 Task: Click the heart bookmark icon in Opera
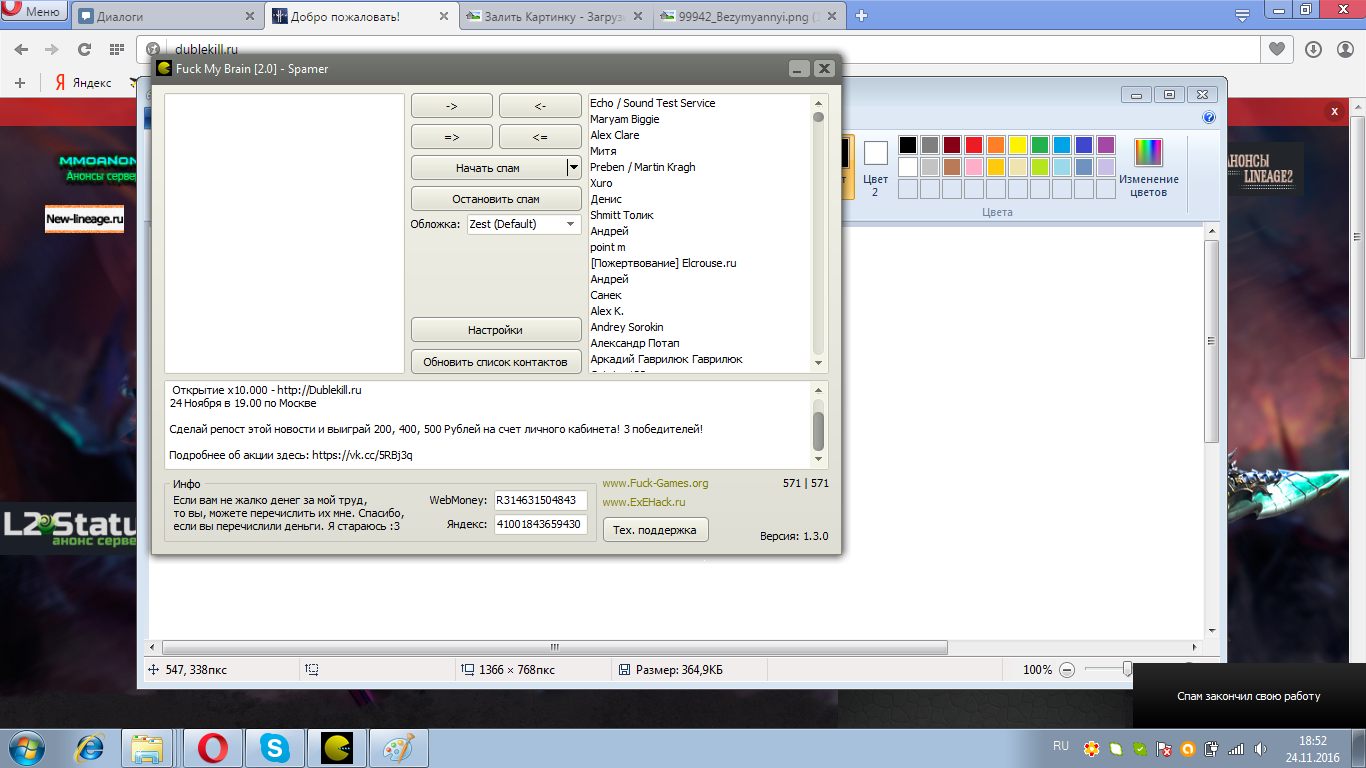[x=1277, y=49]
